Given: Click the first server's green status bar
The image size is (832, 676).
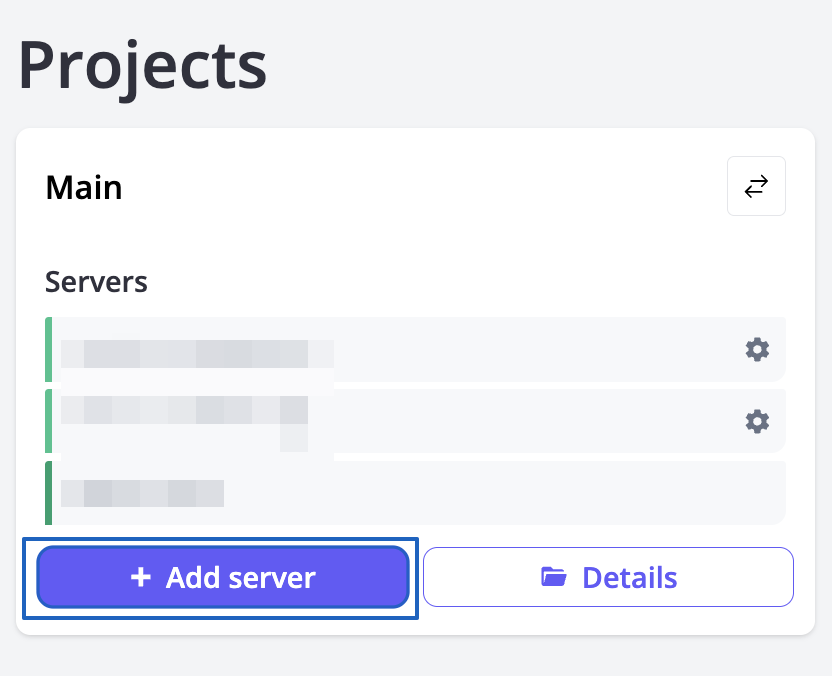Looking at the screenshot, I should (48, 349).
